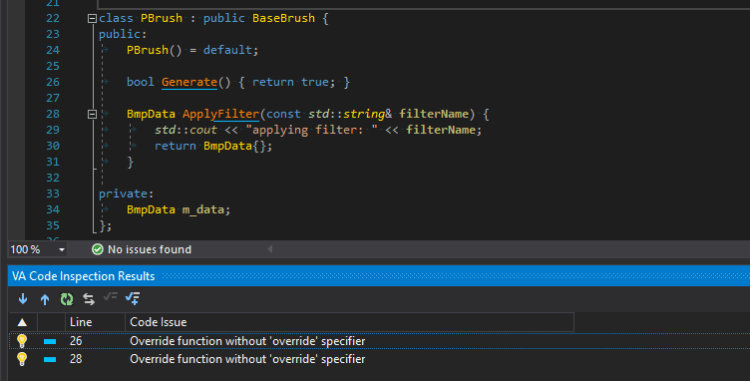
Task: Collapse class PBrush code block
Action: 92,19
